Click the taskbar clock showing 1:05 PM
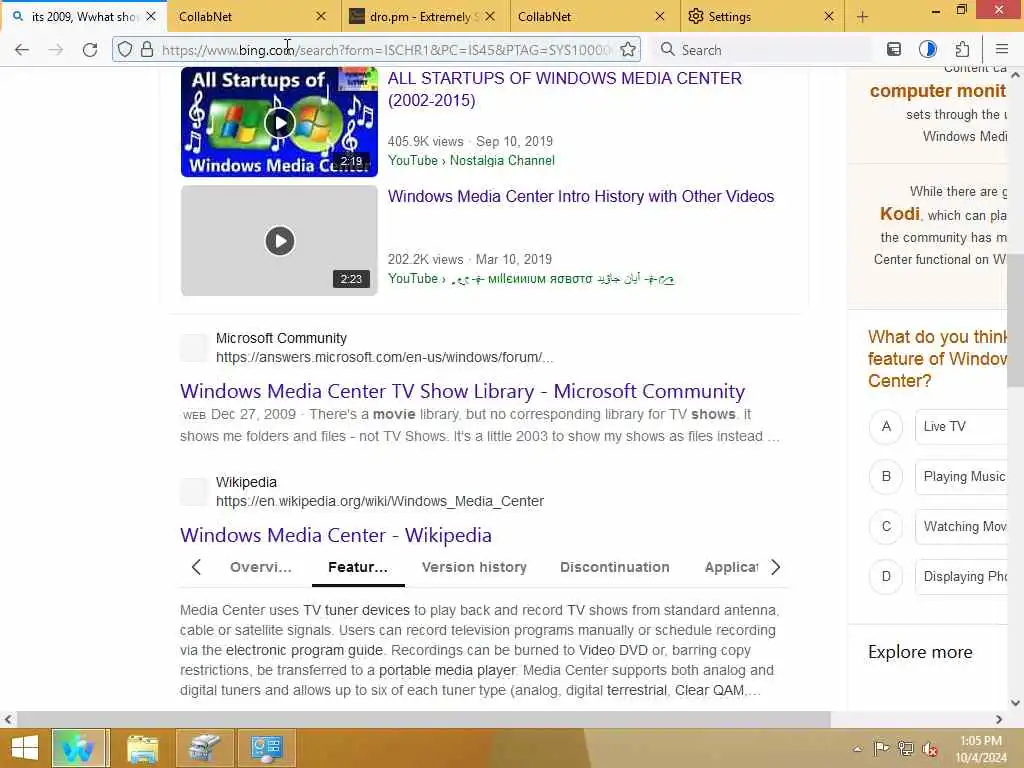The height and width of the screenshot is (768, 1024). (x=981, y=749)
